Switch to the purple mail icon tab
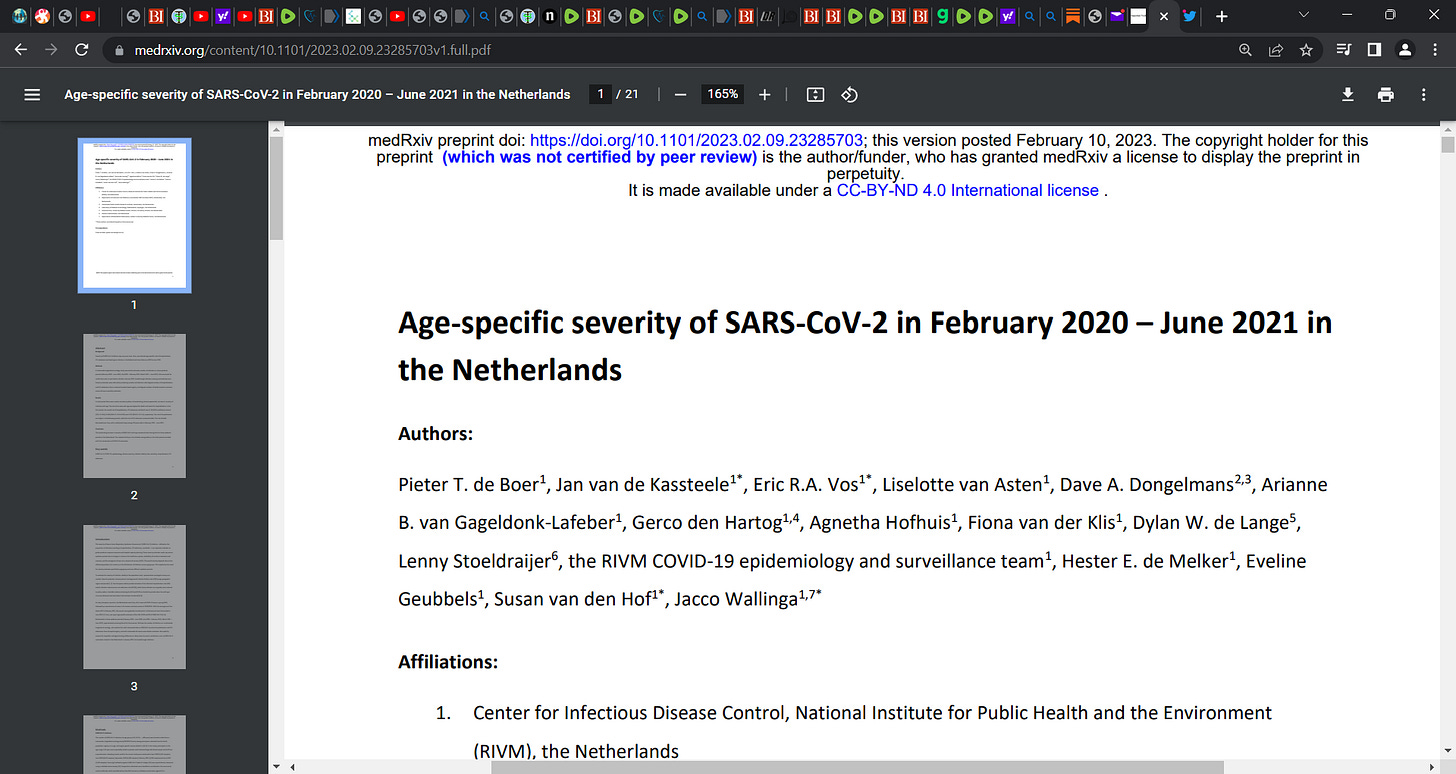The height and width of the screenshot is (774, 1456). point(1117,16)
